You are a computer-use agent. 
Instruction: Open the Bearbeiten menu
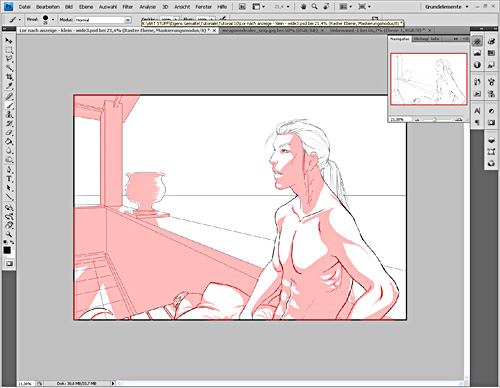pyautogui.click(x=48, y=7)
